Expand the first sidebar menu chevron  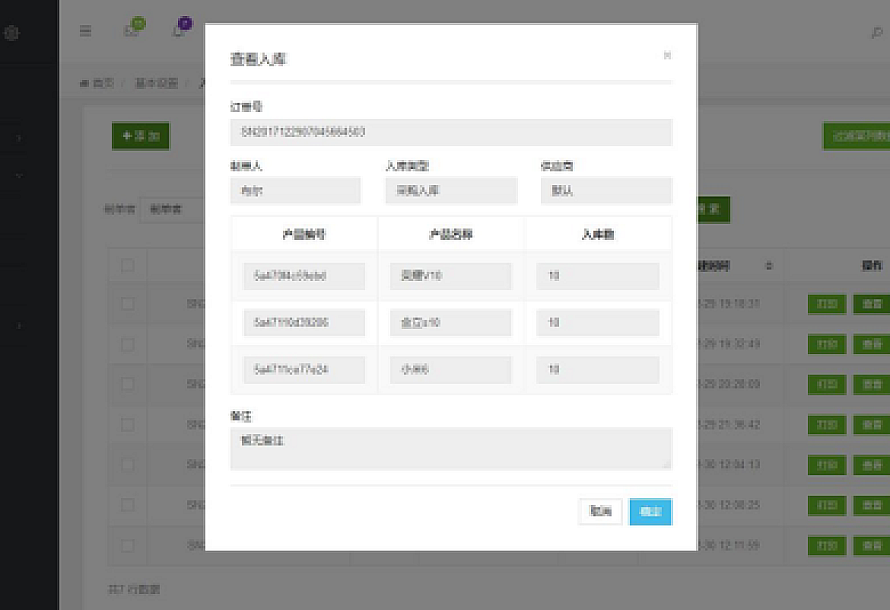(18, 138)
